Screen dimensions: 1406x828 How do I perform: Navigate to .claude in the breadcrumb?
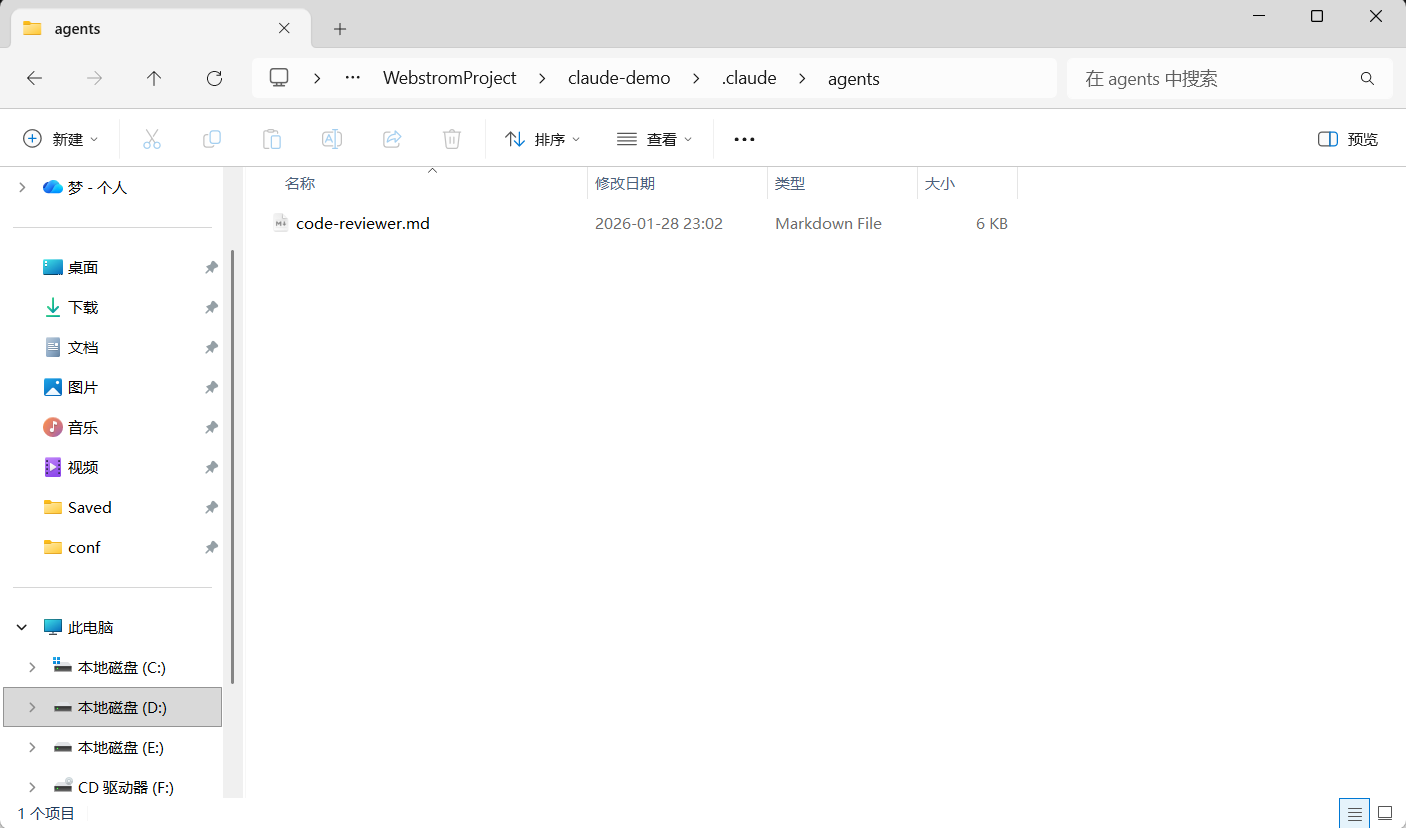coord(749,78)
